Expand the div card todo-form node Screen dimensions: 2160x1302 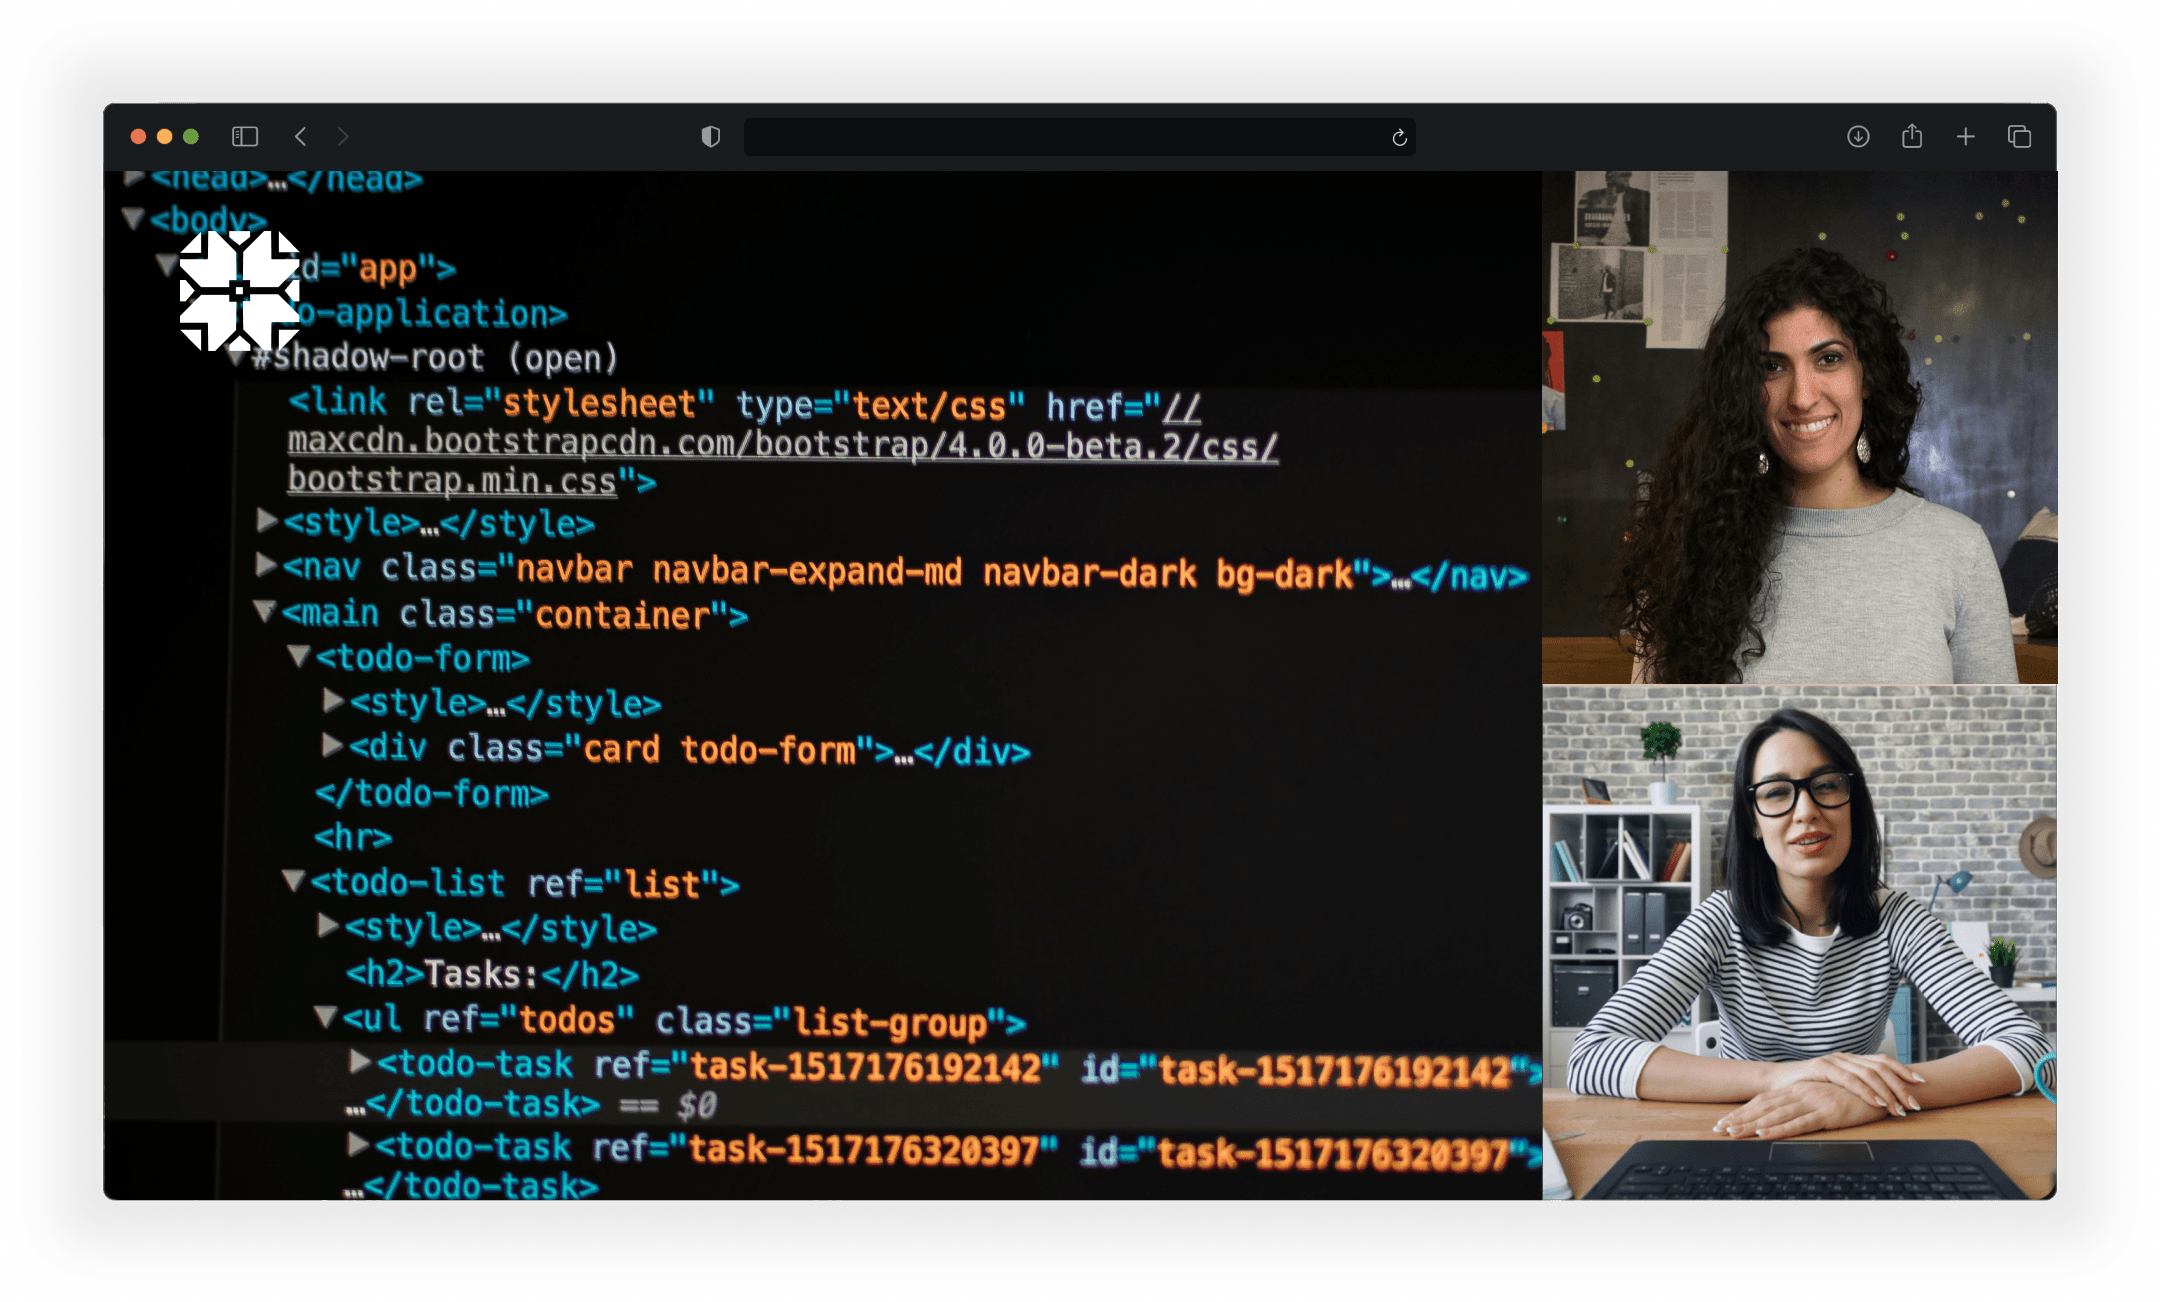tap(332, 745)
